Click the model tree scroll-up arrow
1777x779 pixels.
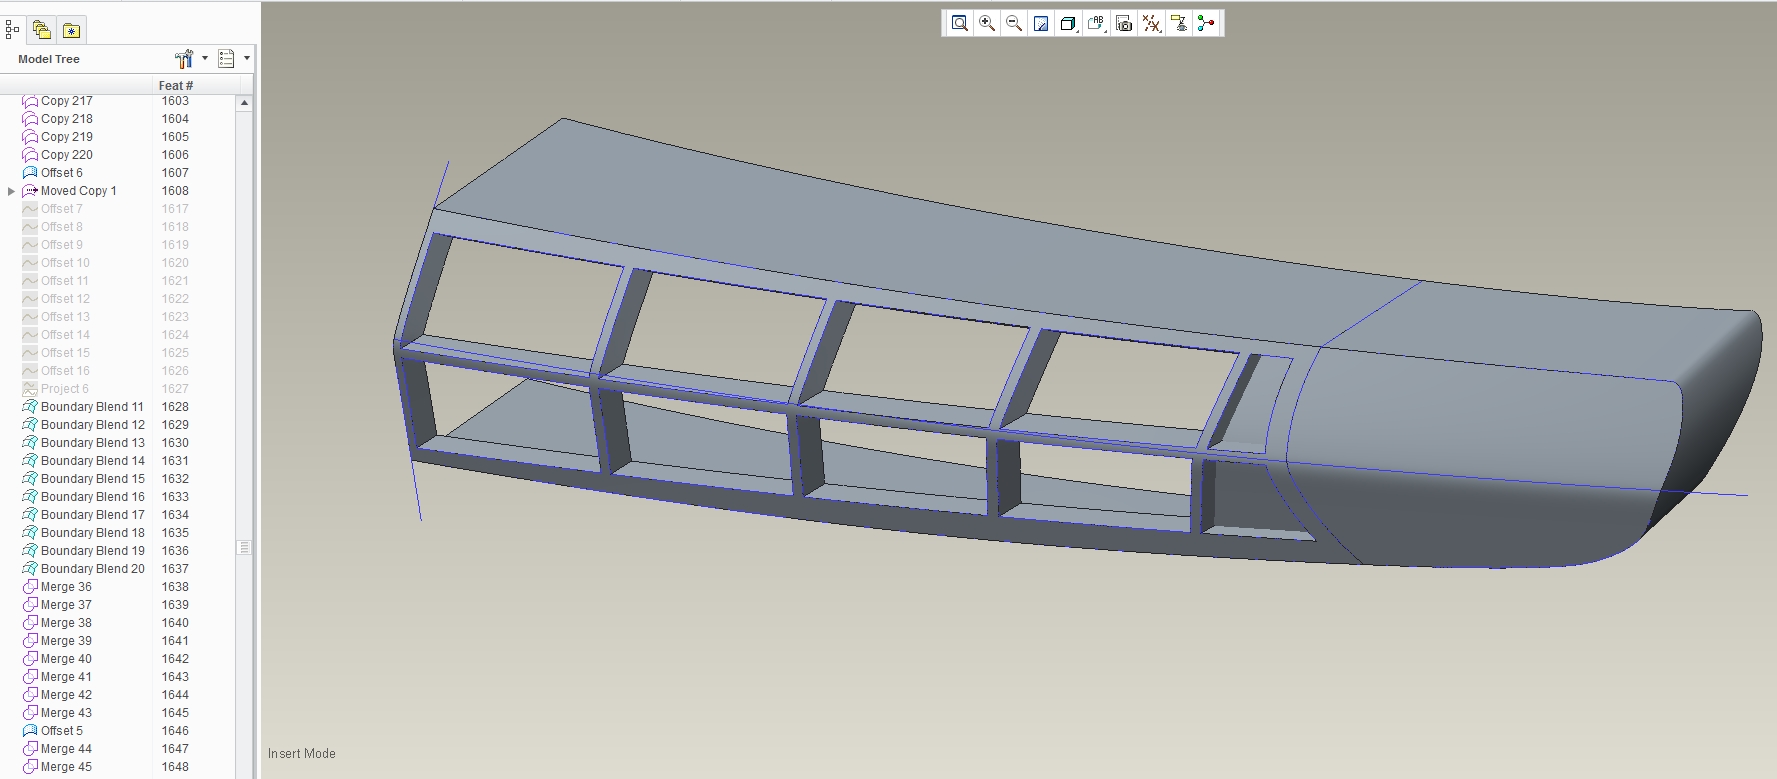pos(244,103)
